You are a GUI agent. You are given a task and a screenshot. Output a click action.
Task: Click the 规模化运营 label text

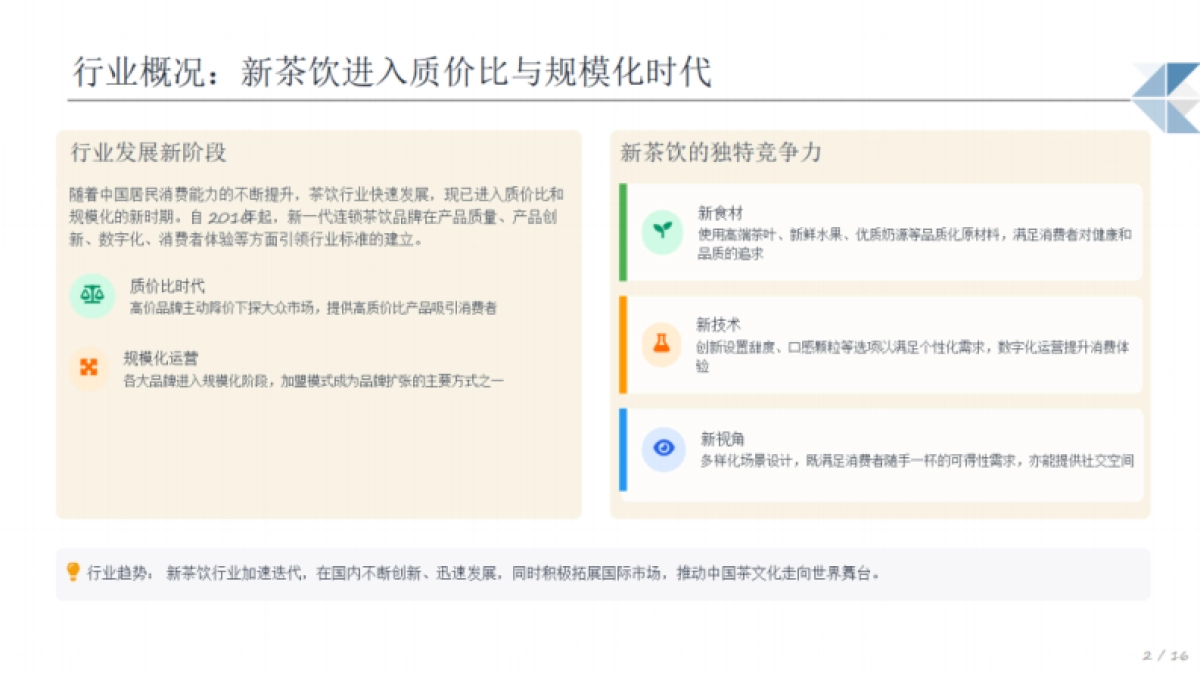[x=160, y=357]
